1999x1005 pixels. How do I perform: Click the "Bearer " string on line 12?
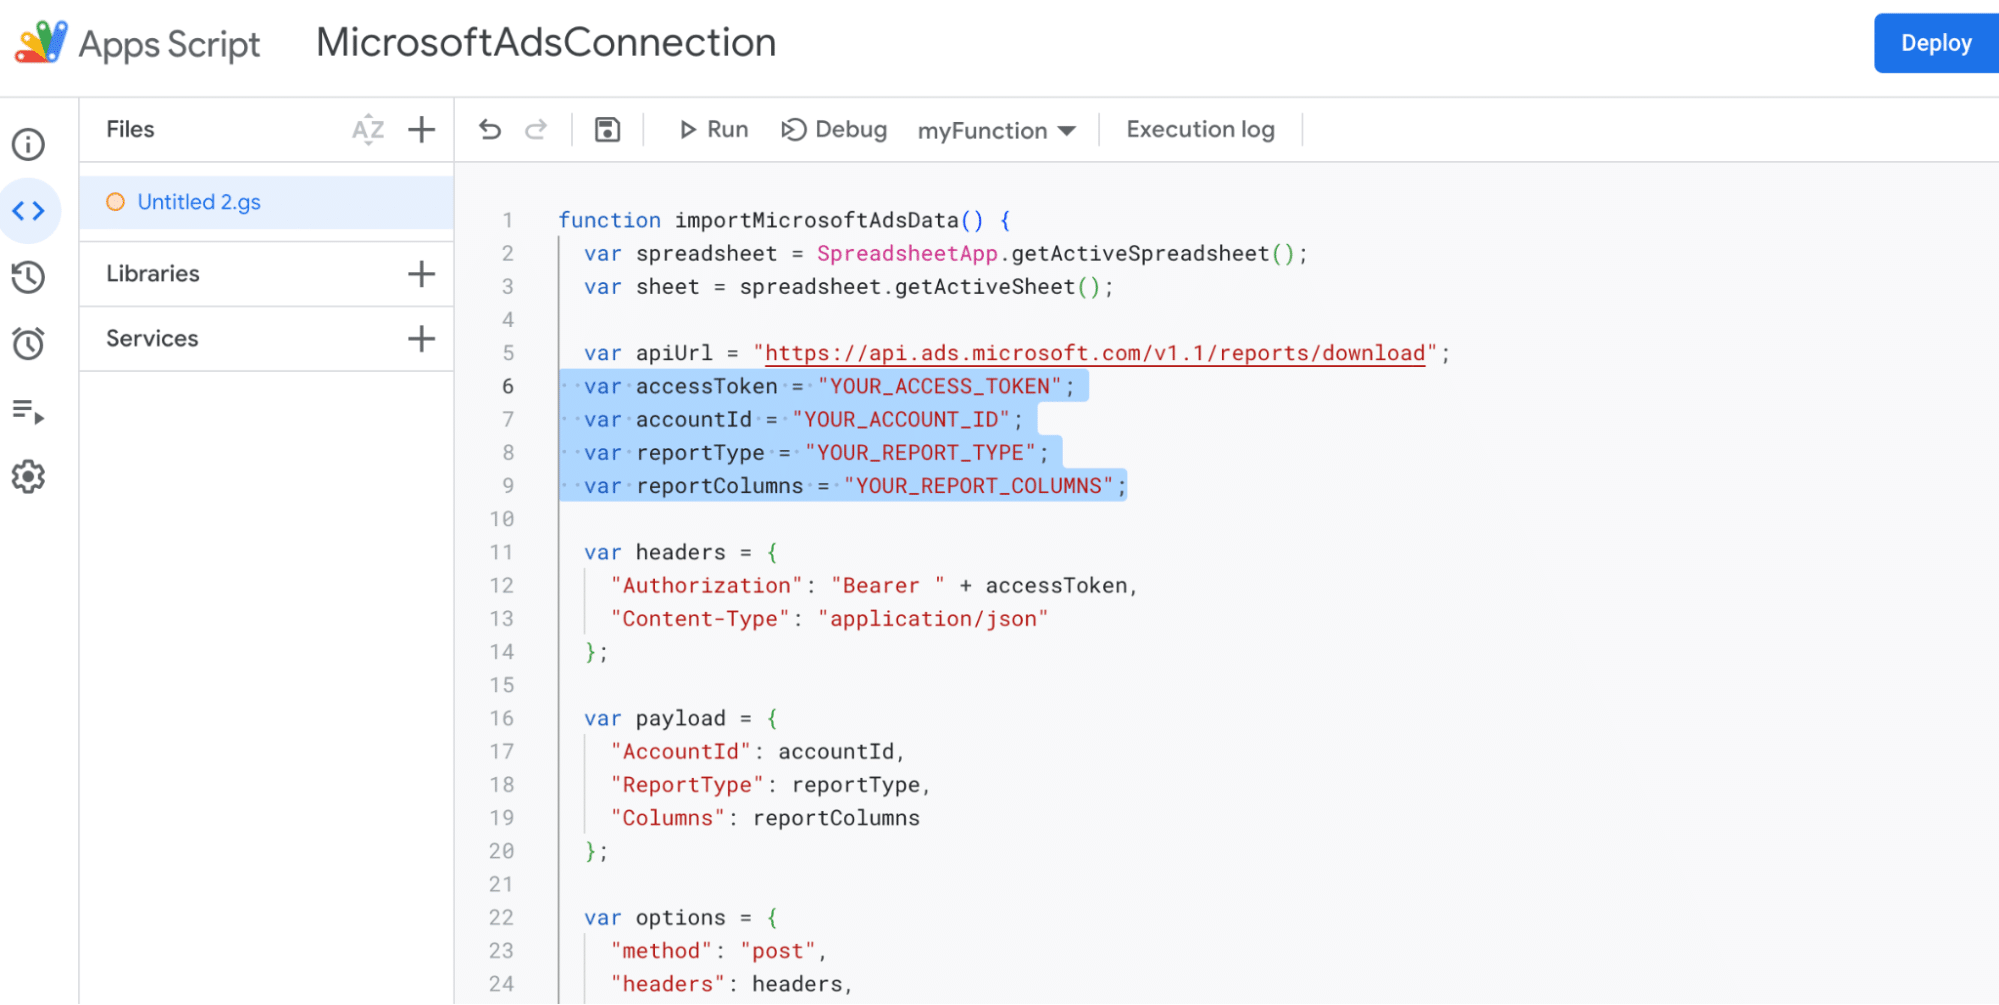click(888, 586)
